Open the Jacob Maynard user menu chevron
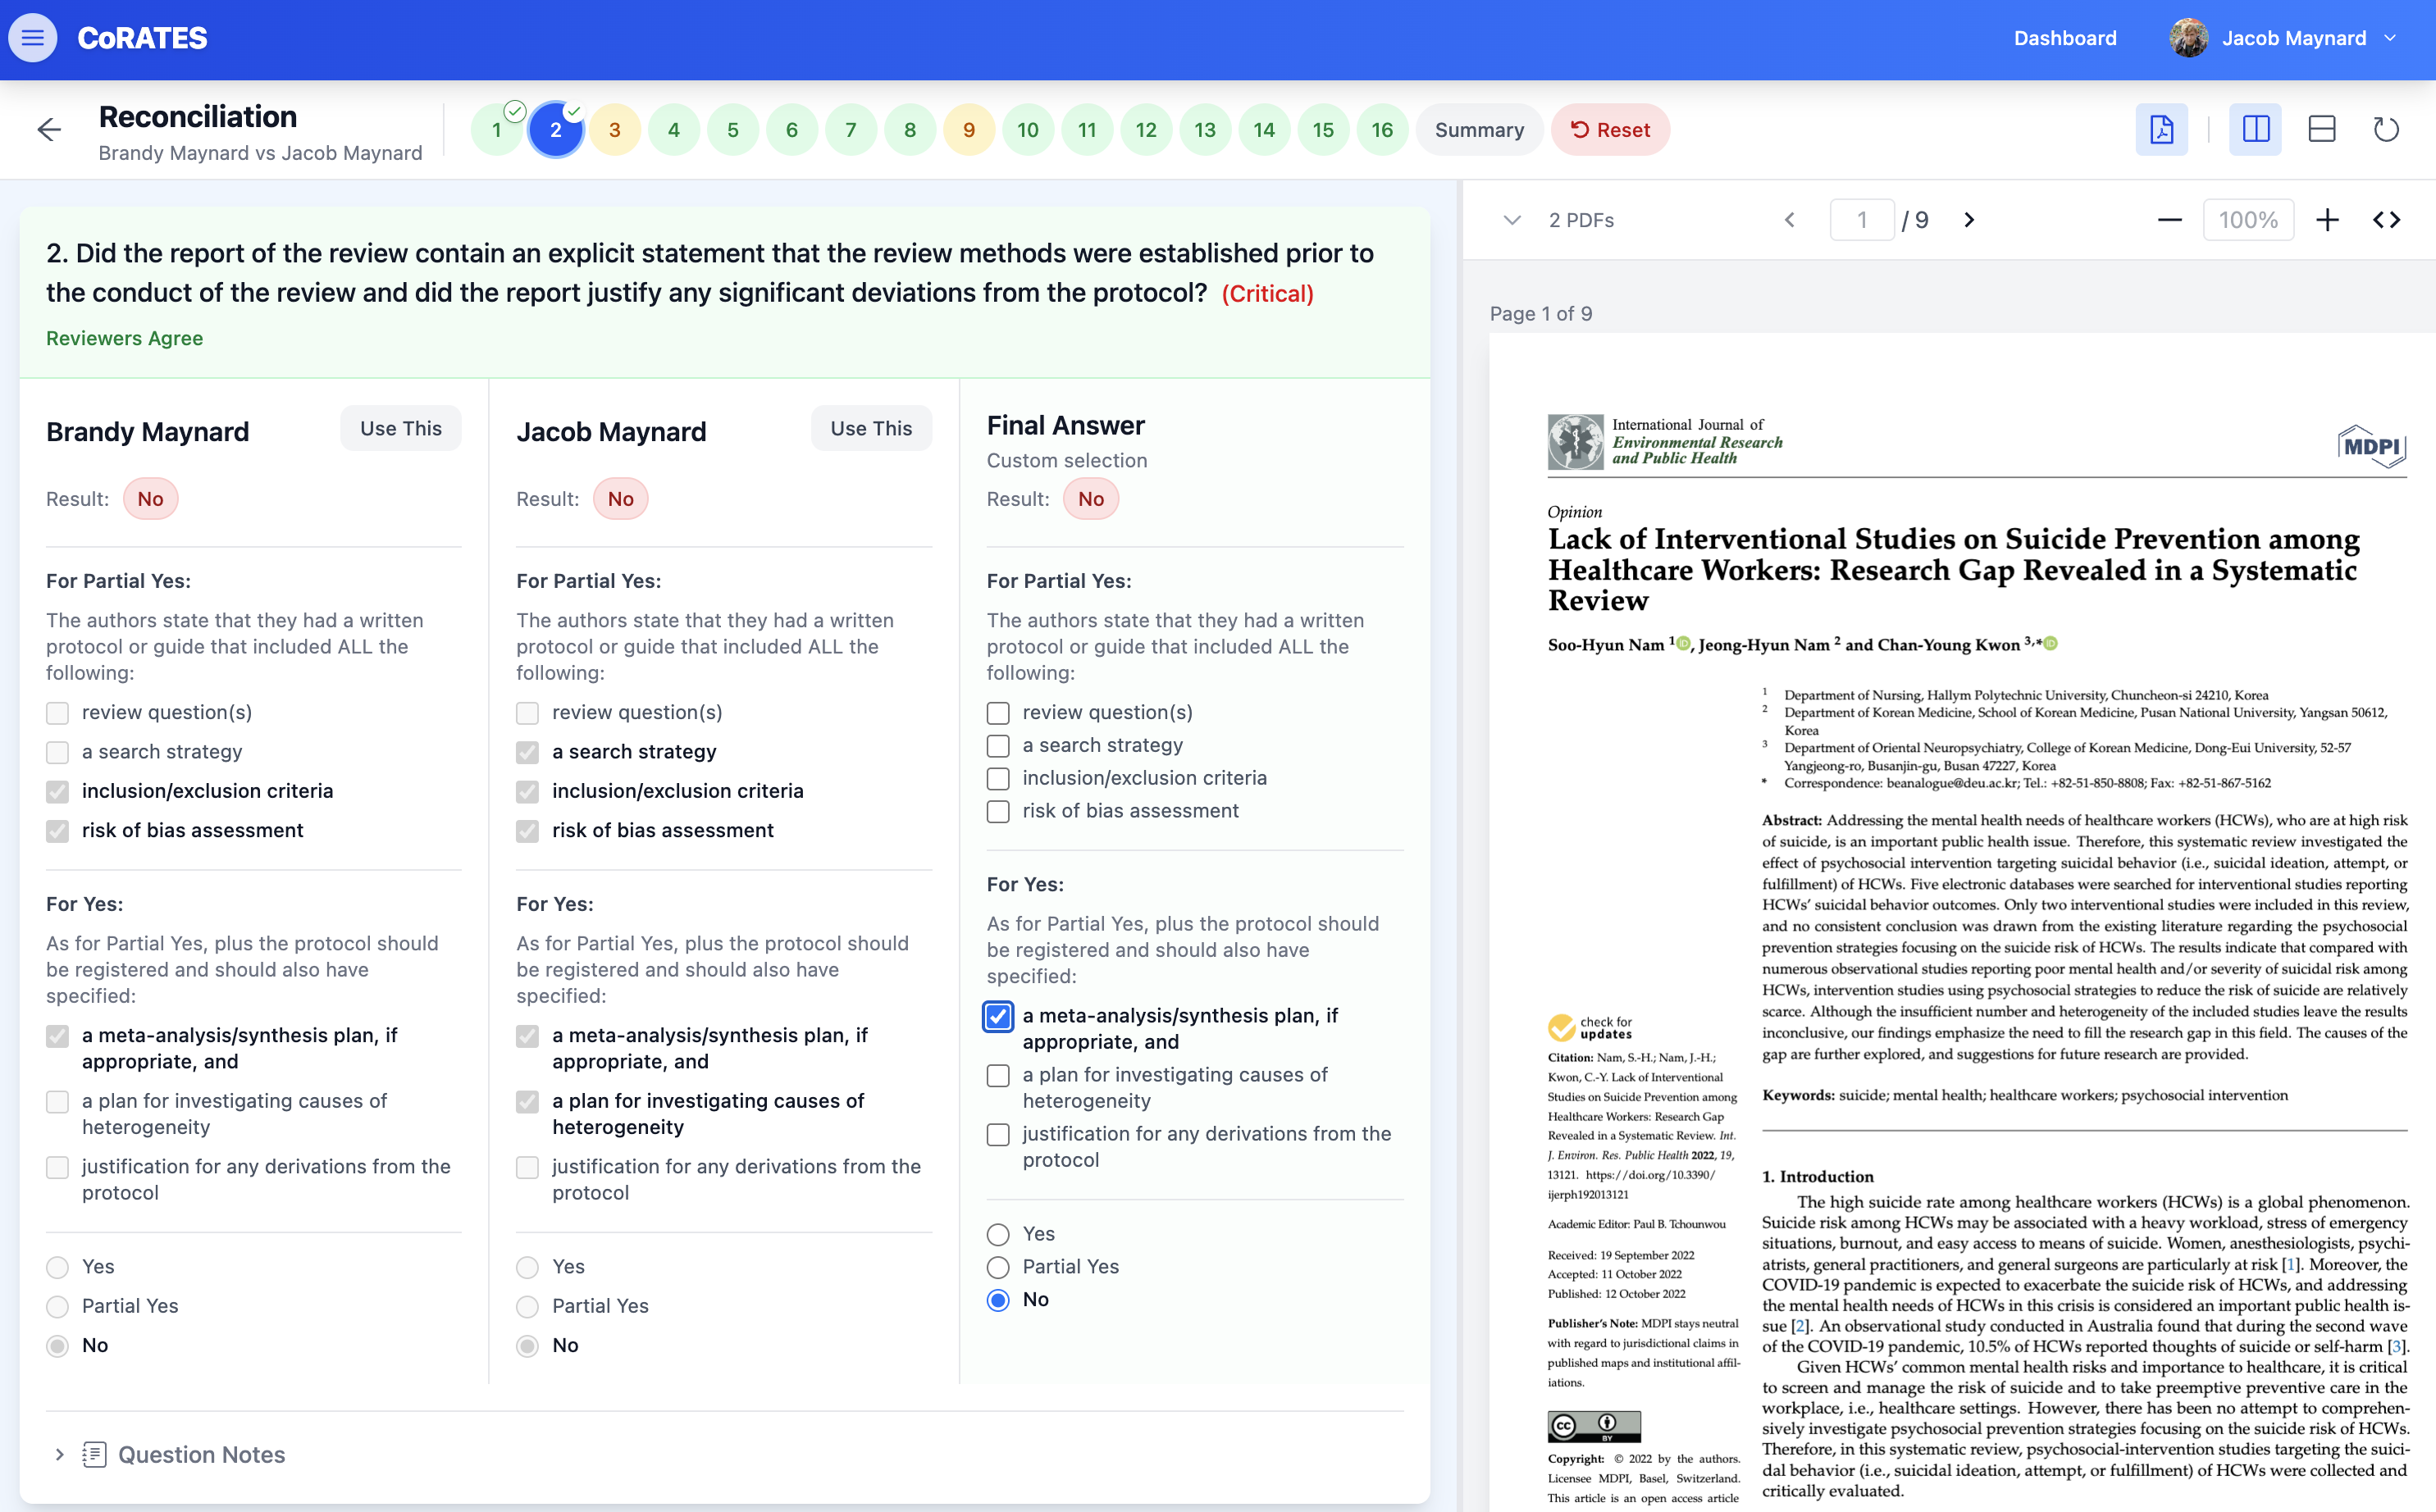Viewport: 2436px width, 1512px height. [2390, 38]
